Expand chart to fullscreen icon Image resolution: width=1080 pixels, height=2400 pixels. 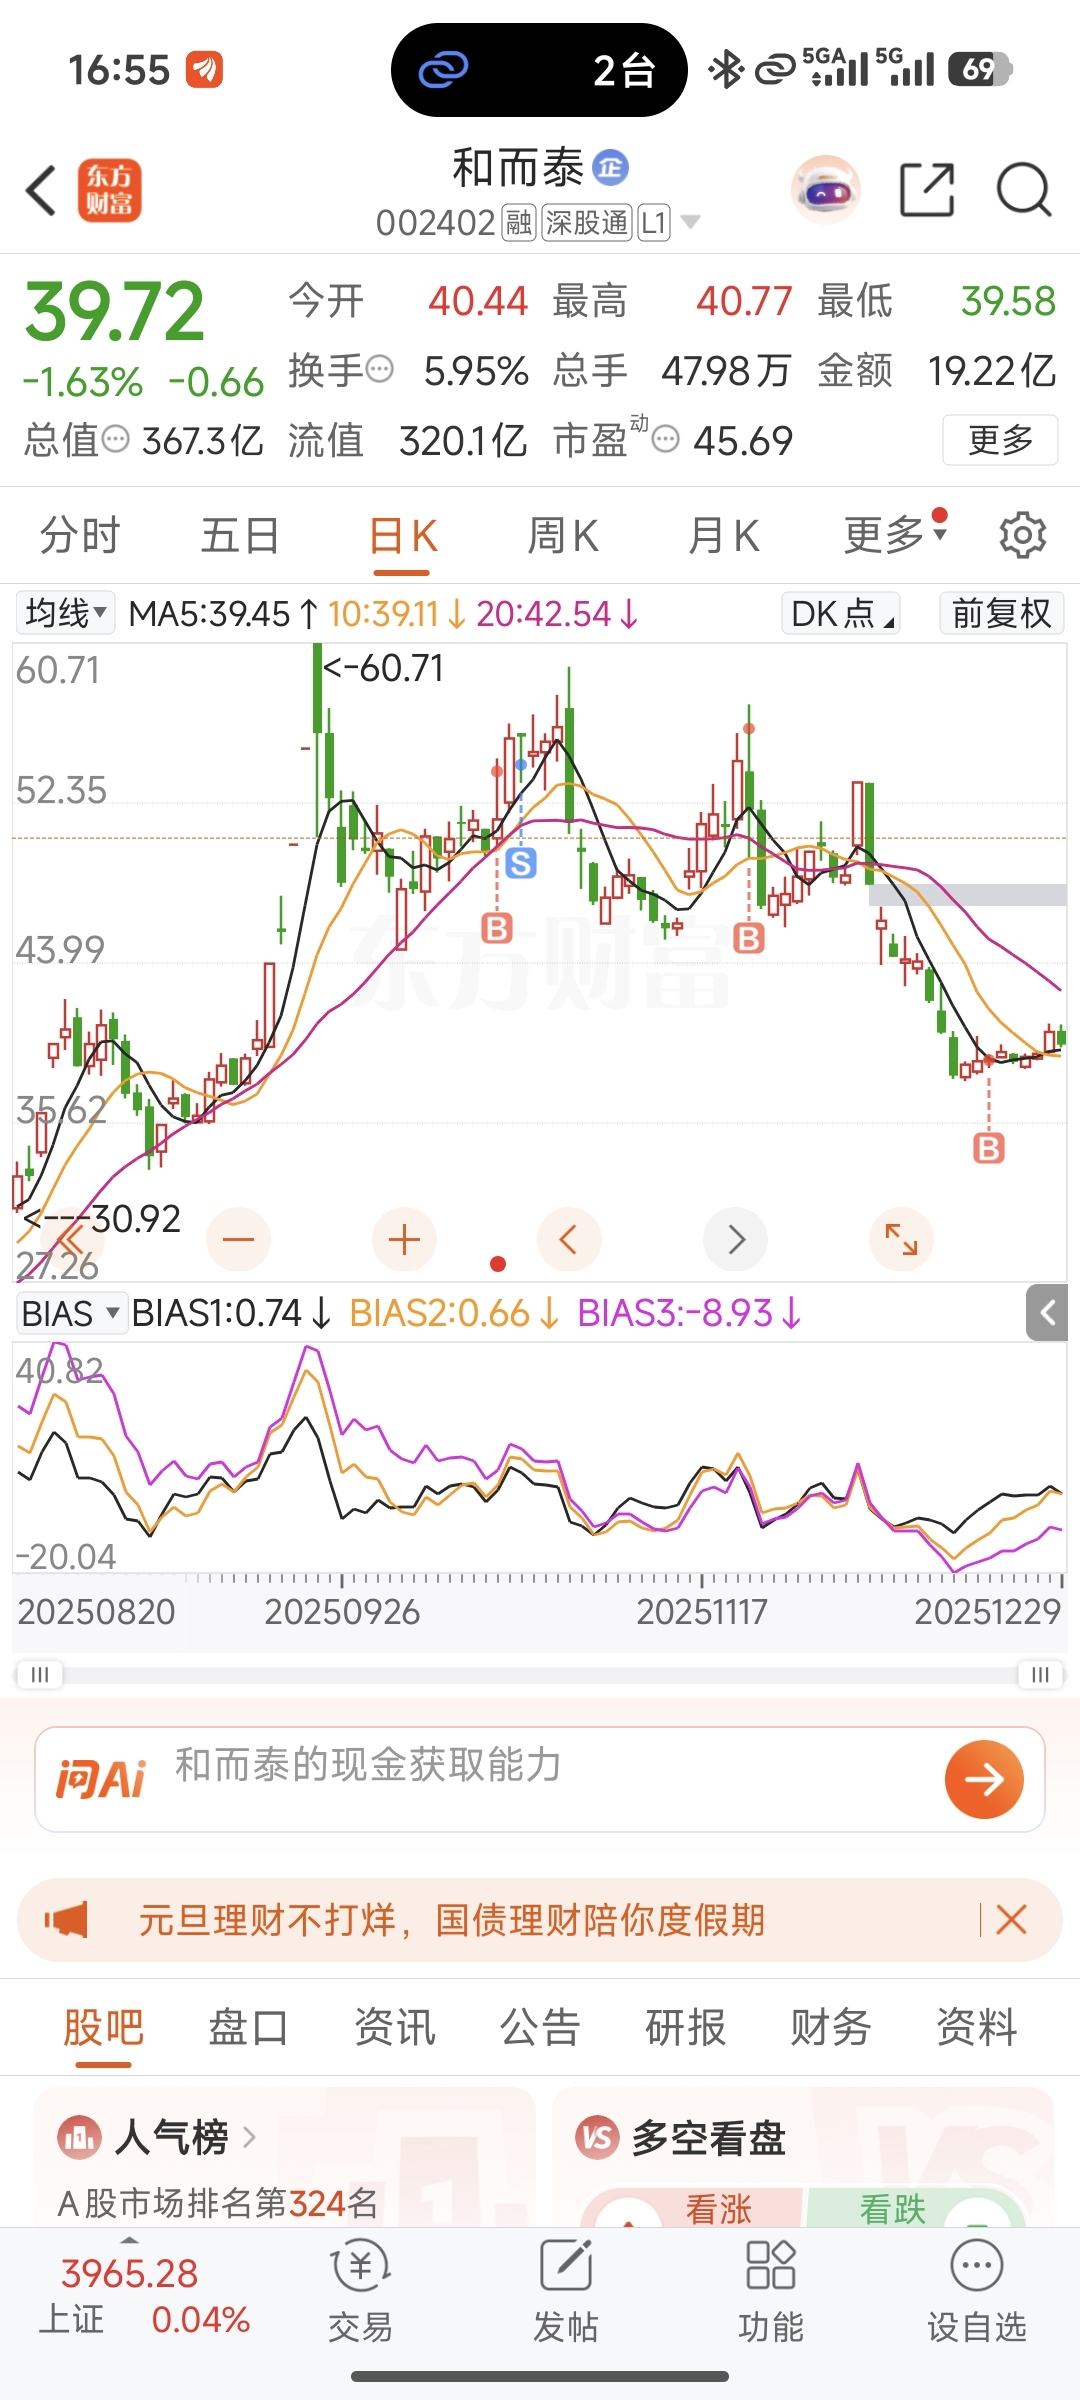[901, 1240]
